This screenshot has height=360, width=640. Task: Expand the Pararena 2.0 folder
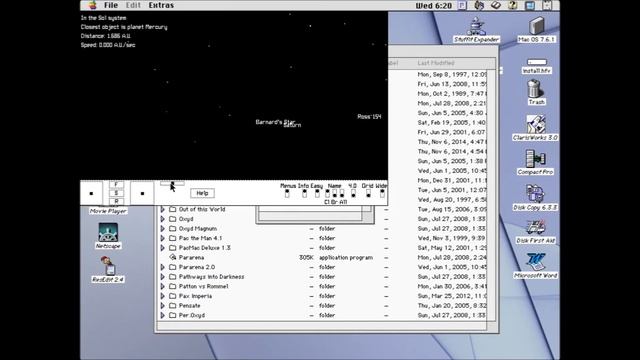(x=162, y=267)
